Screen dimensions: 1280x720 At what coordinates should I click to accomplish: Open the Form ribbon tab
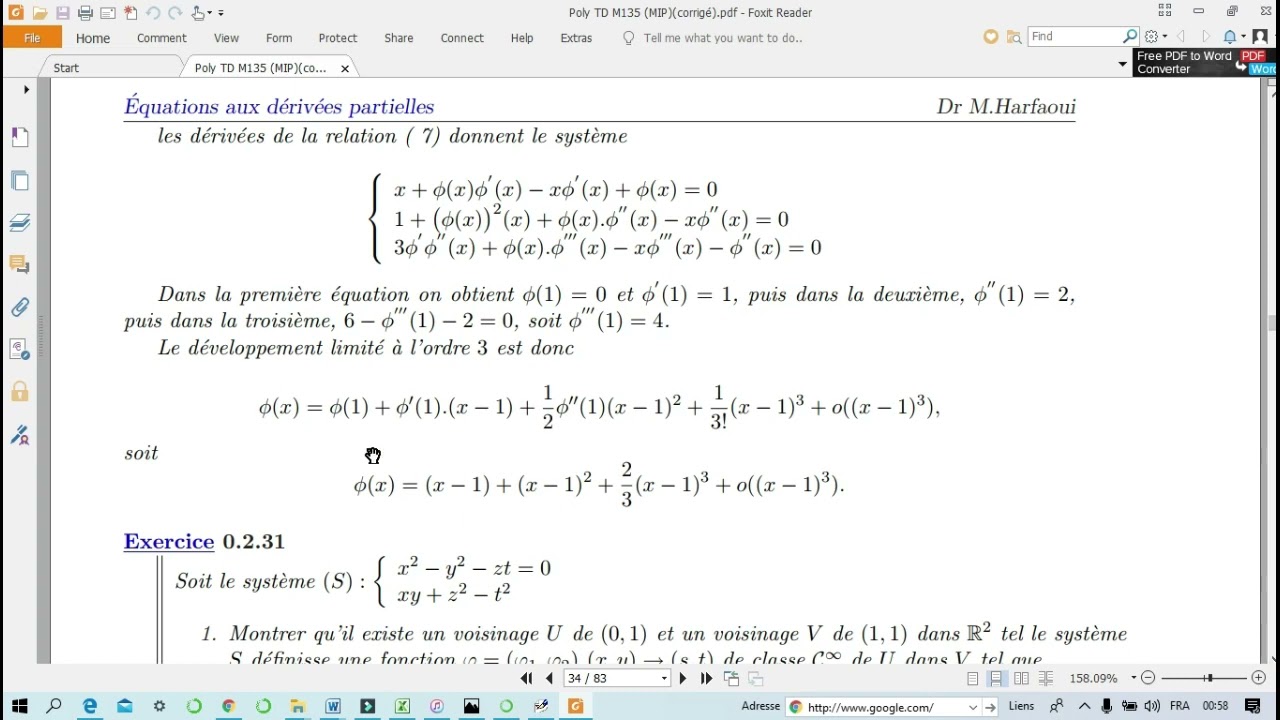click(279, 38)
